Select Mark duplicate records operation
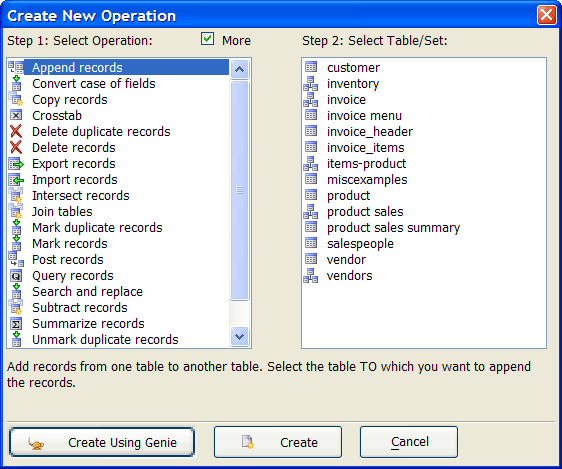Image resolution: width=562 pixels, height=469 pixels. tap(97, 228)
